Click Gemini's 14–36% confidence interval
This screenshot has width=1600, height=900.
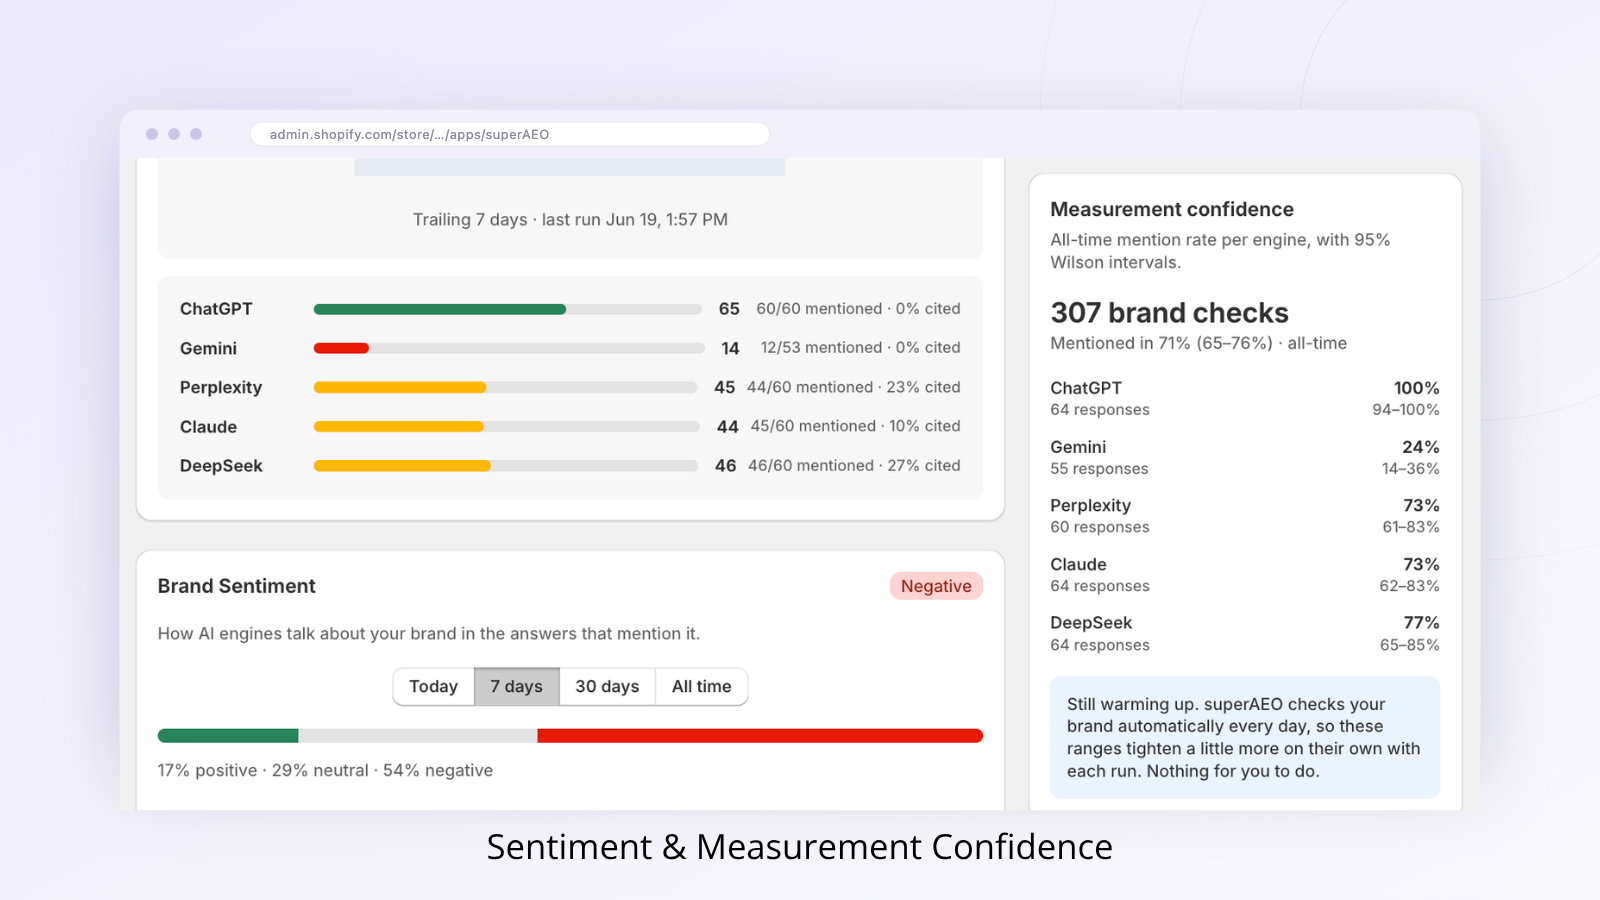click(1411, 469)
